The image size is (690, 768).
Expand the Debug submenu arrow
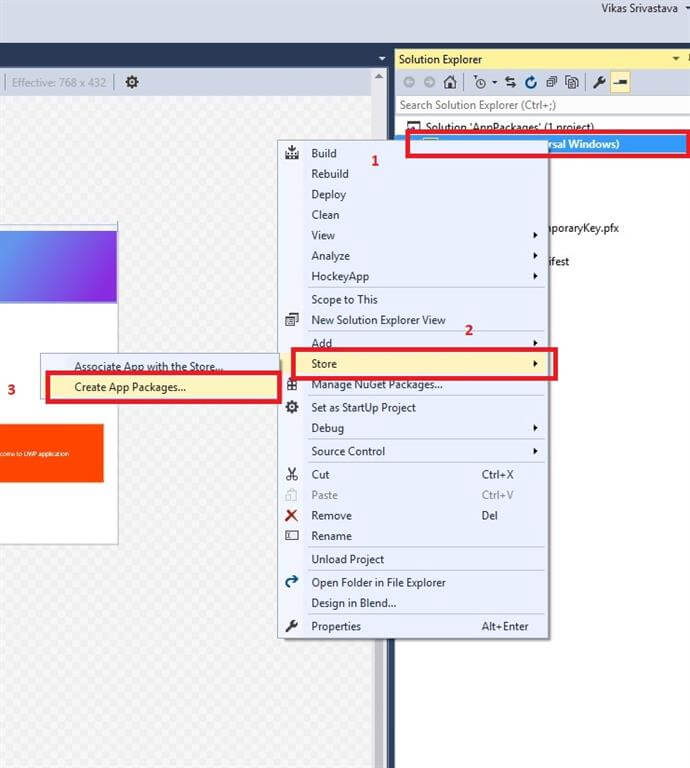click(x=535, y=428)
